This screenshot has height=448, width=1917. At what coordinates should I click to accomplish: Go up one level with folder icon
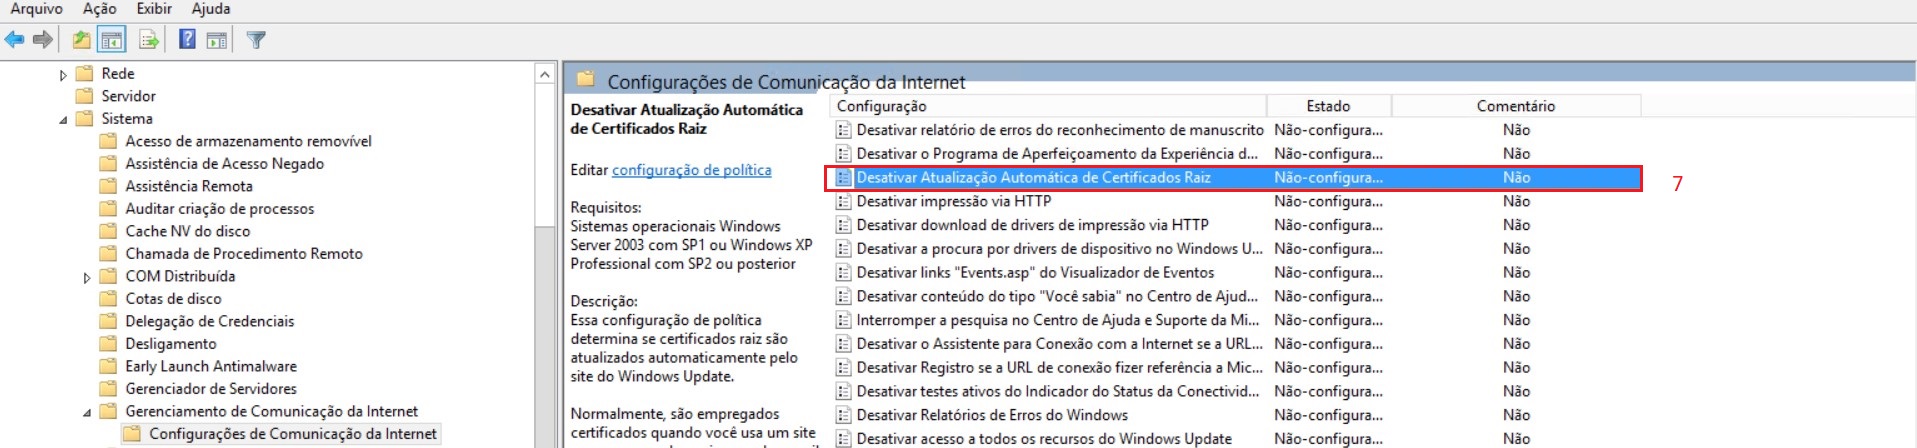point(81,40)
